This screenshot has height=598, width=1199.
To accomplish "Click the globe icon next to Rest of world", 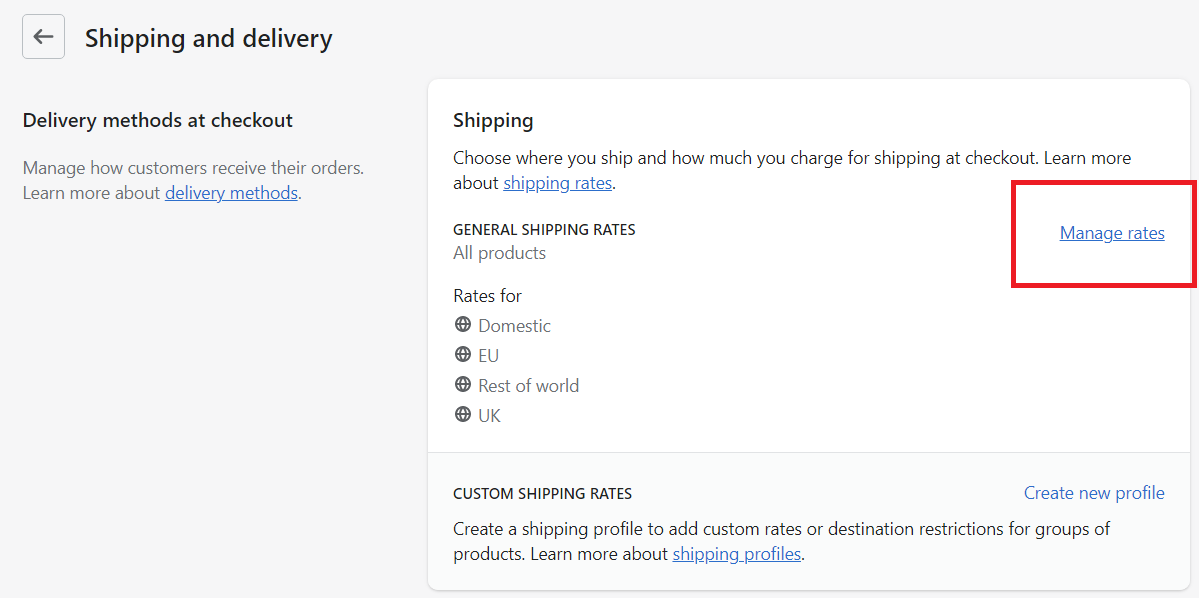I will [462, 384].
